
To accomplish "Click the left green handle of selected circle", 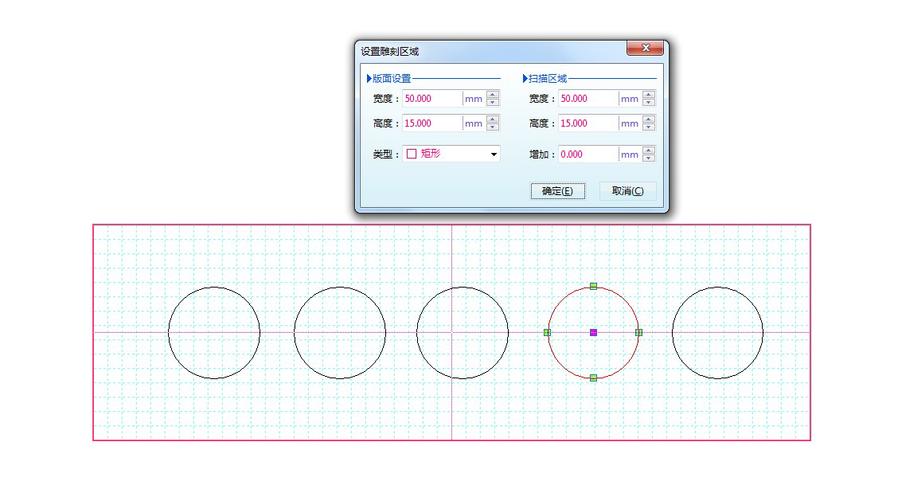I will [x=547, y=332].
